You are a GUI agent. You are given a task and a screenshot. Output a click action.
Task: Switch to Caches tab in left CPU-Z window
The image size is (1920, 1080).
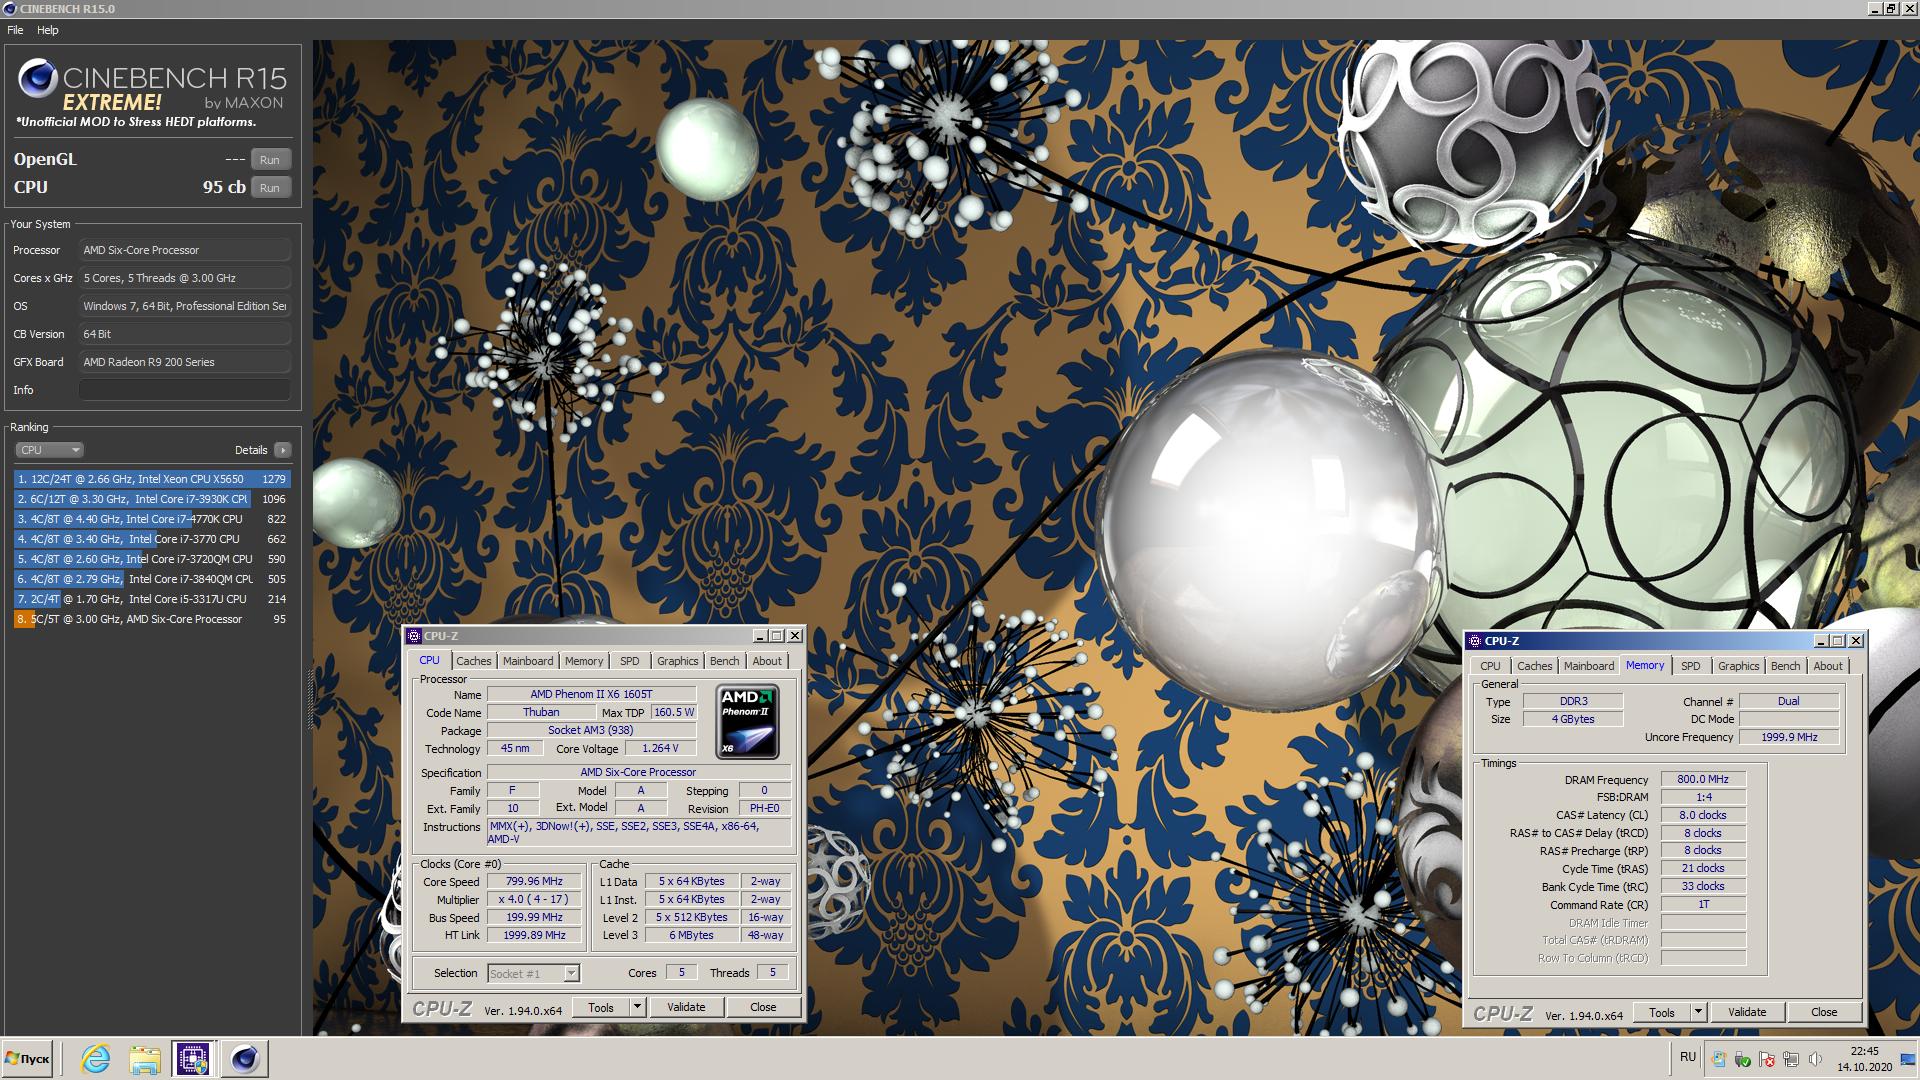coord(473,661)
